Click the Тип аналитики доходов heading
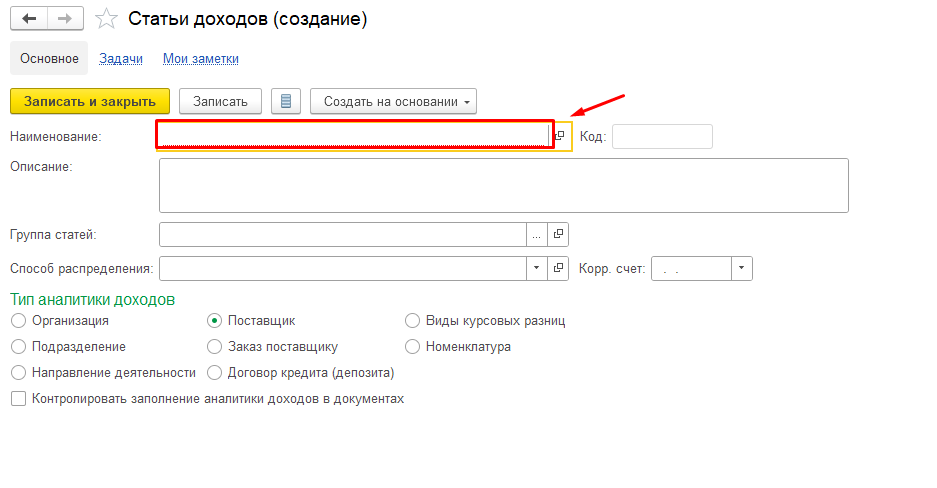 93,299
